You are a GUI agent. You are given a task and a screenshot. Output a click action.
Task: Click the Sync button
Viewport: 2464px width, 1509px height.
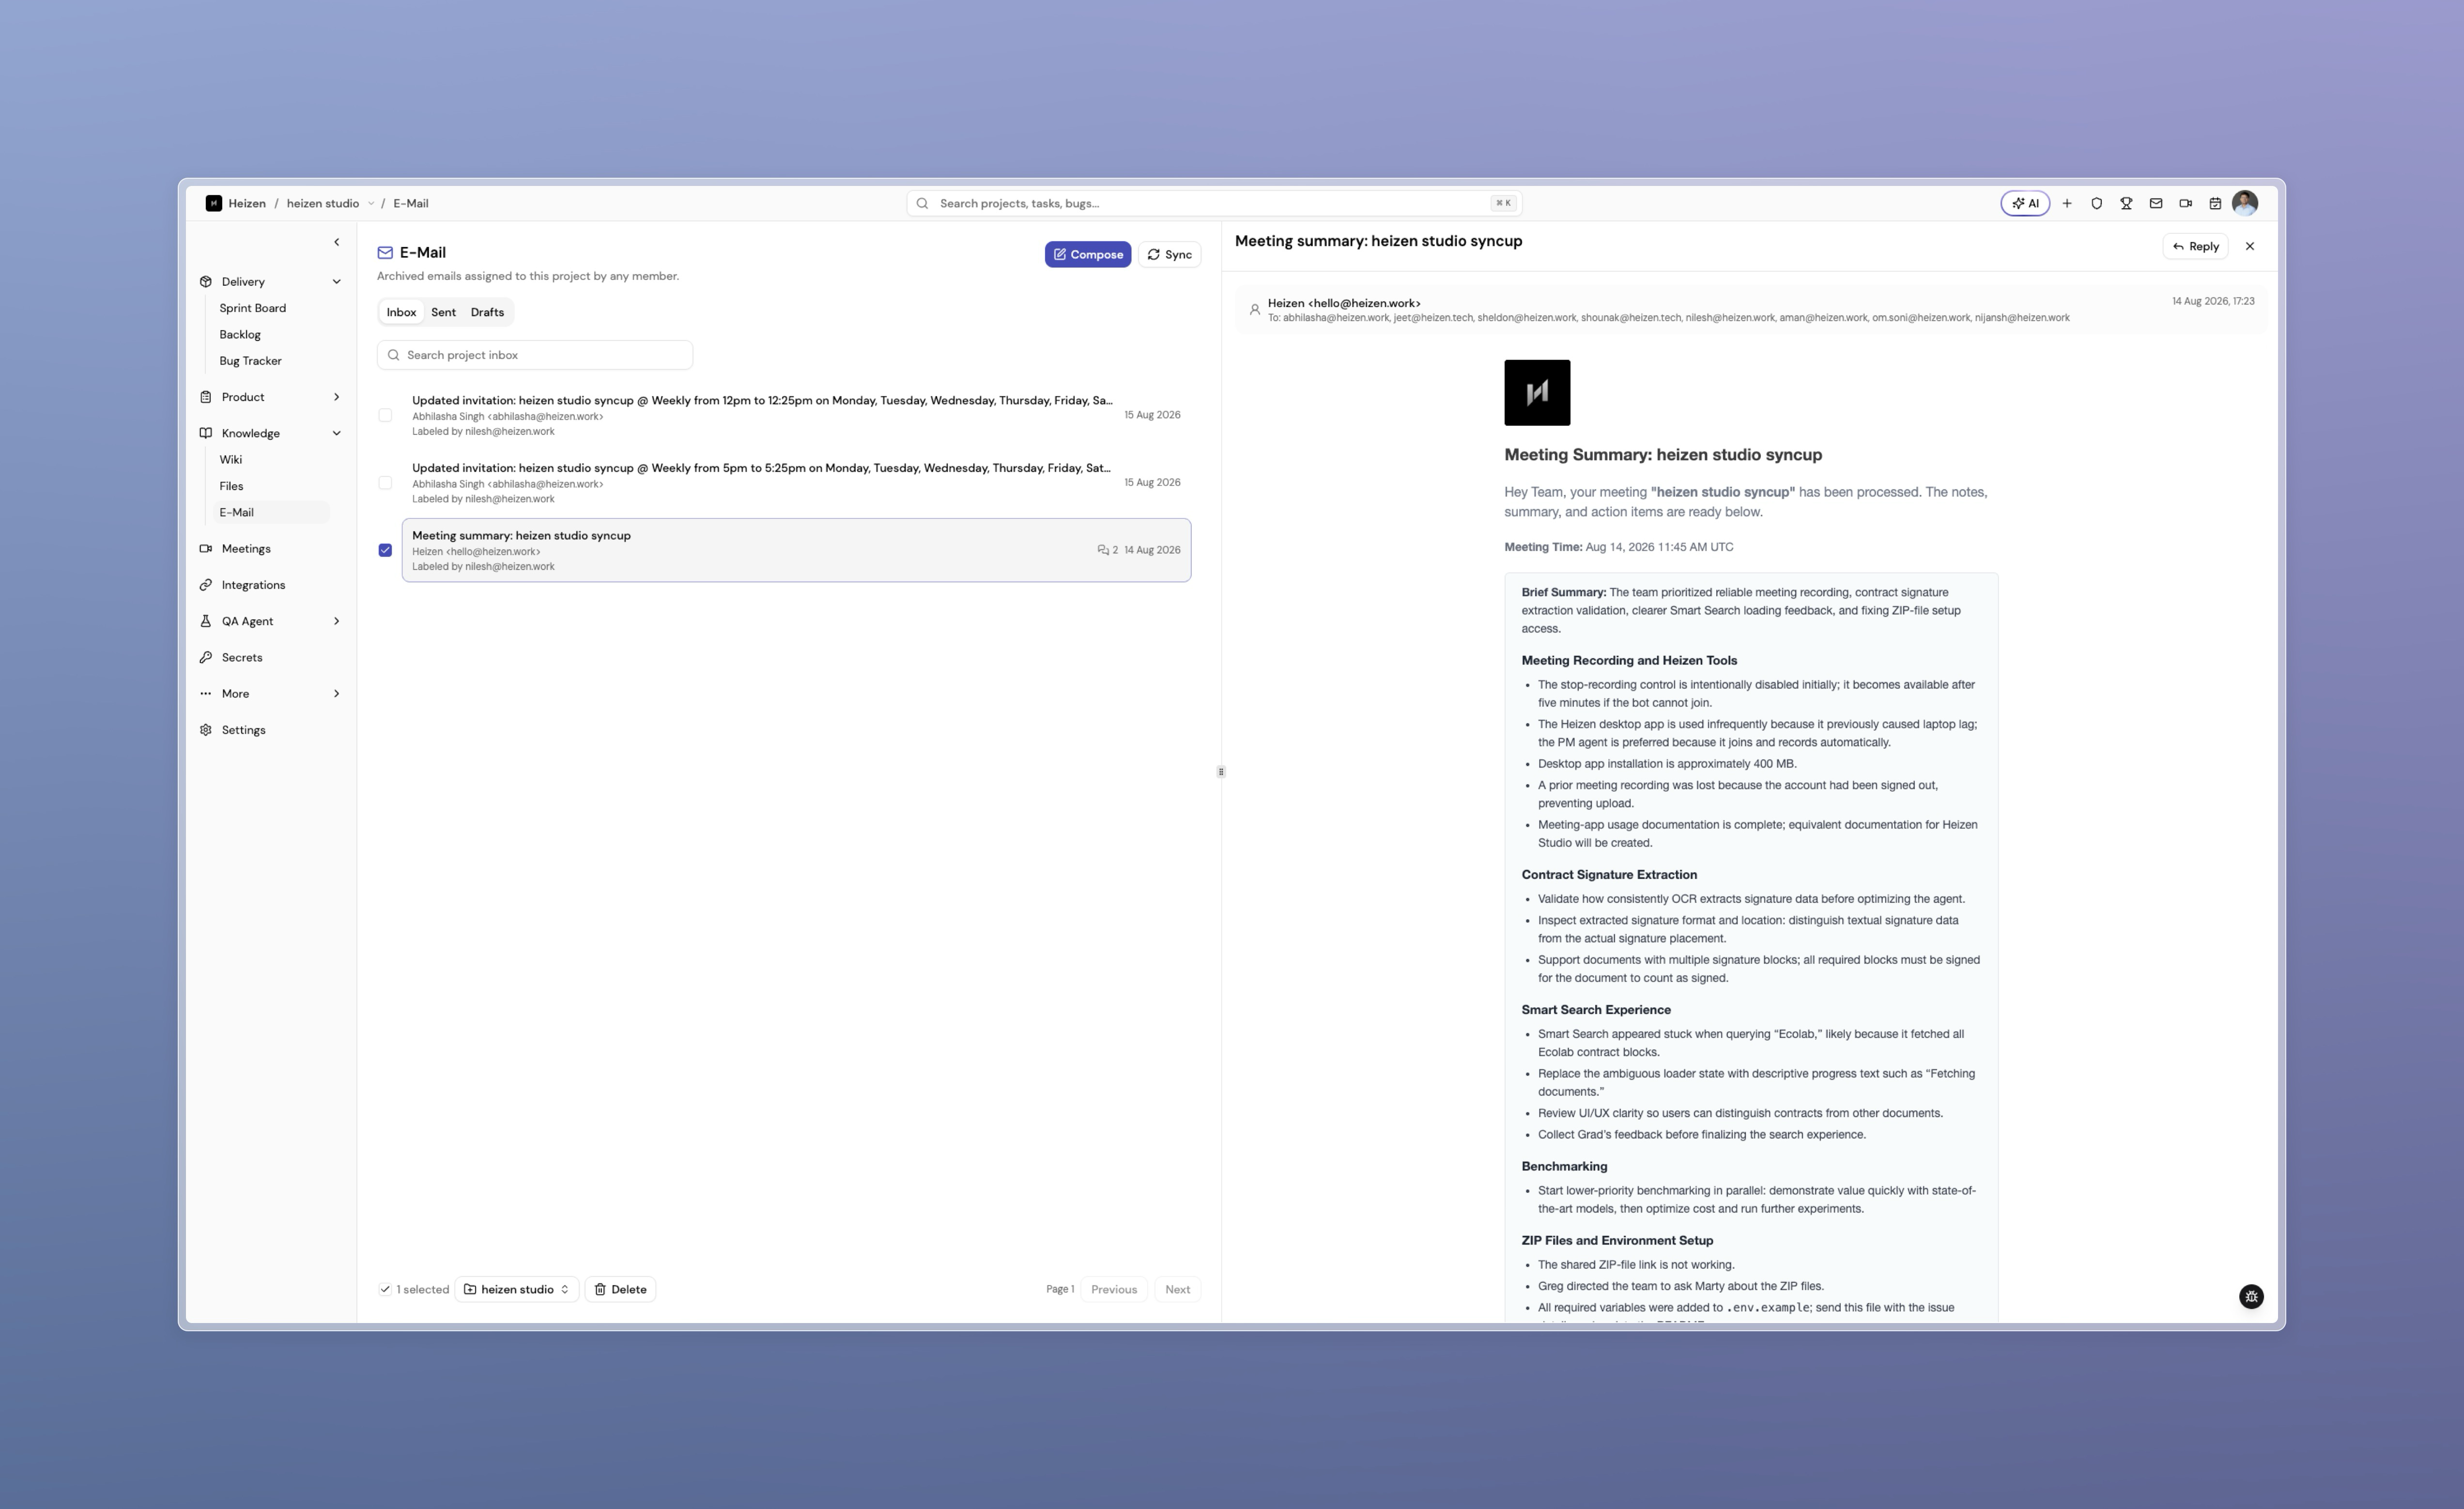click(x=1169, y=254)
